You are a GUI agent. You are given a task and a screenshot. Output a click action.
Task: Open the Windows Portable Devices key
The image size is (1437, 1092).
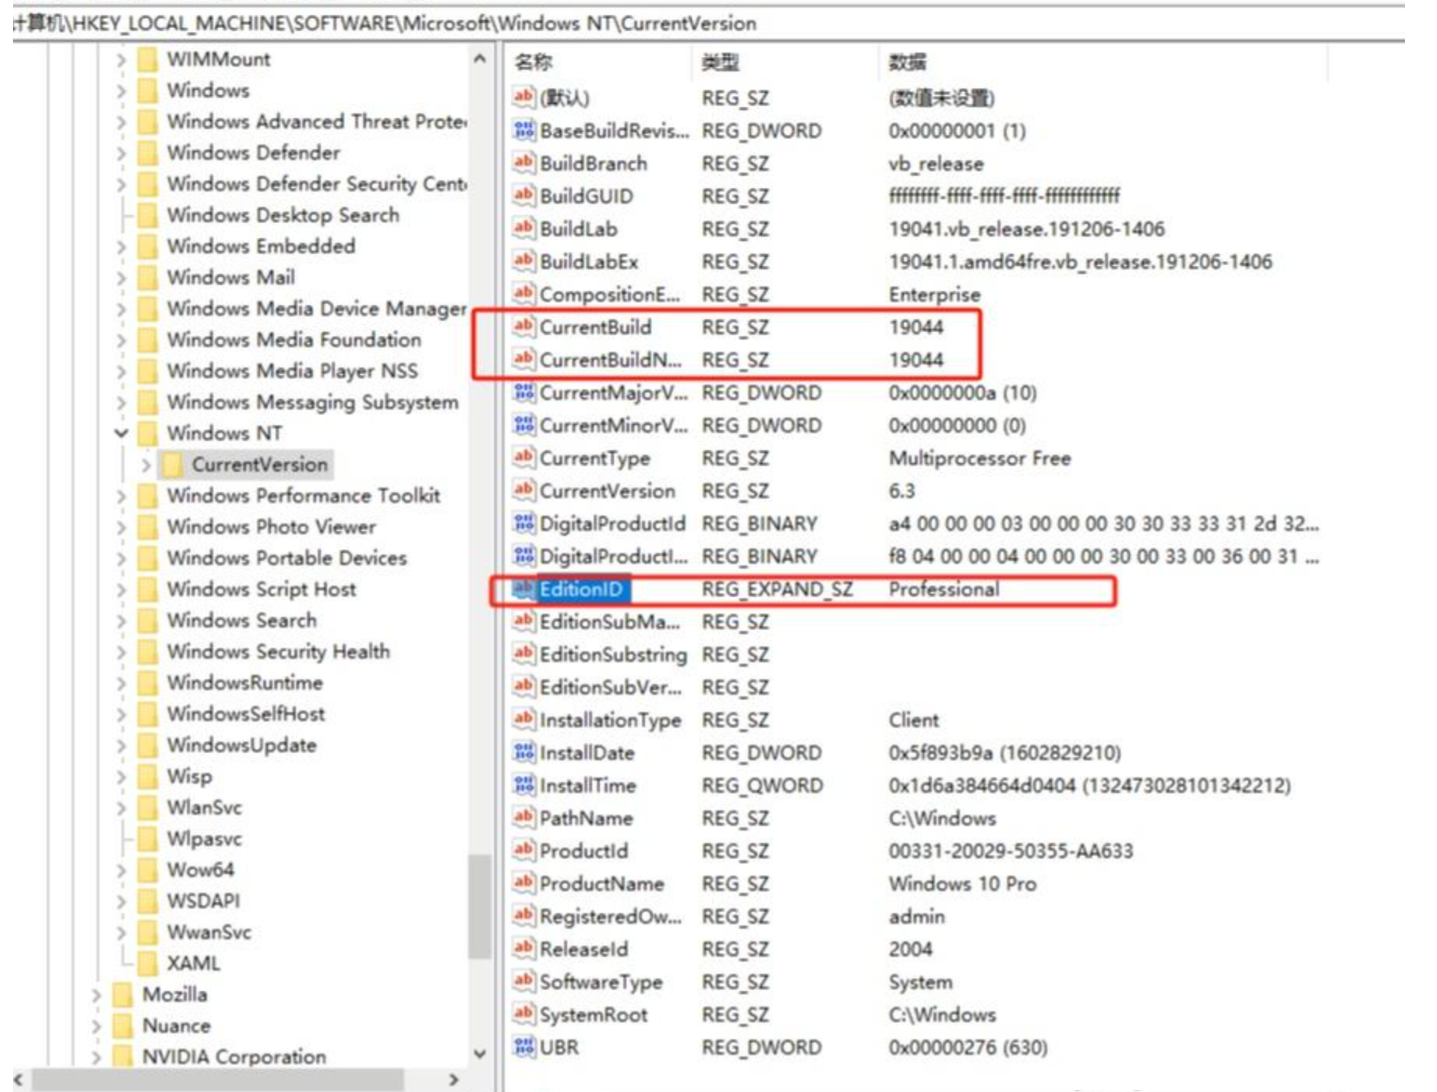click(x=287, y=558)
